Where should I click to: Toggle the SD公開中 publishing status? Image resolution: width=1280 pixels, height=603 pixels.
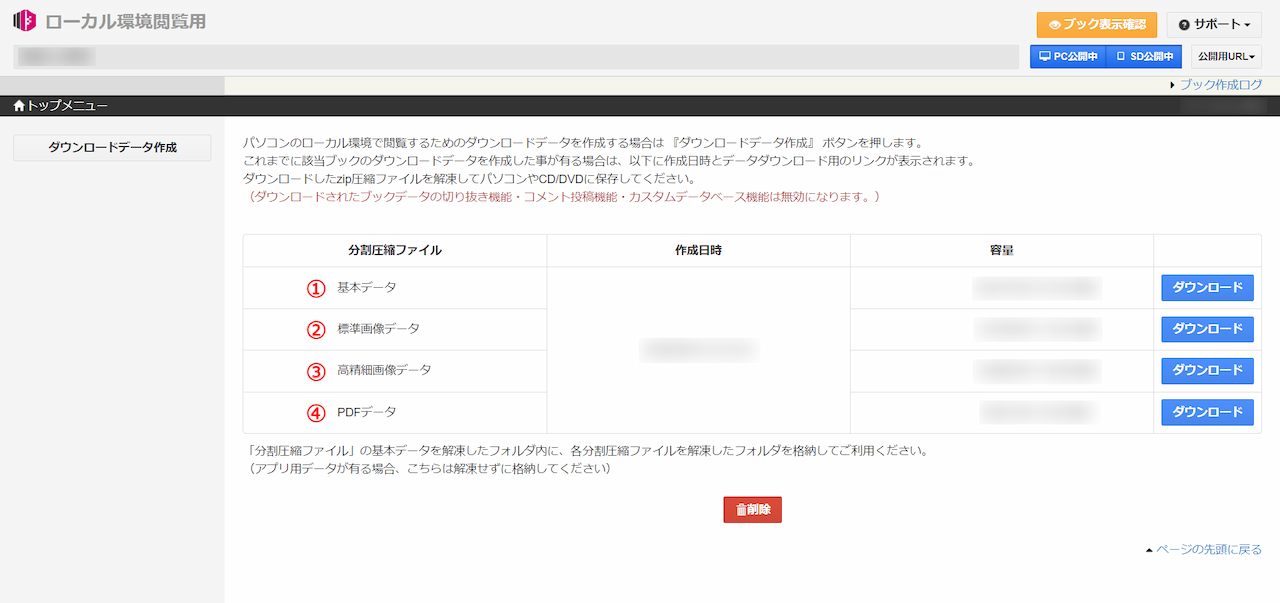[1144, 56]
